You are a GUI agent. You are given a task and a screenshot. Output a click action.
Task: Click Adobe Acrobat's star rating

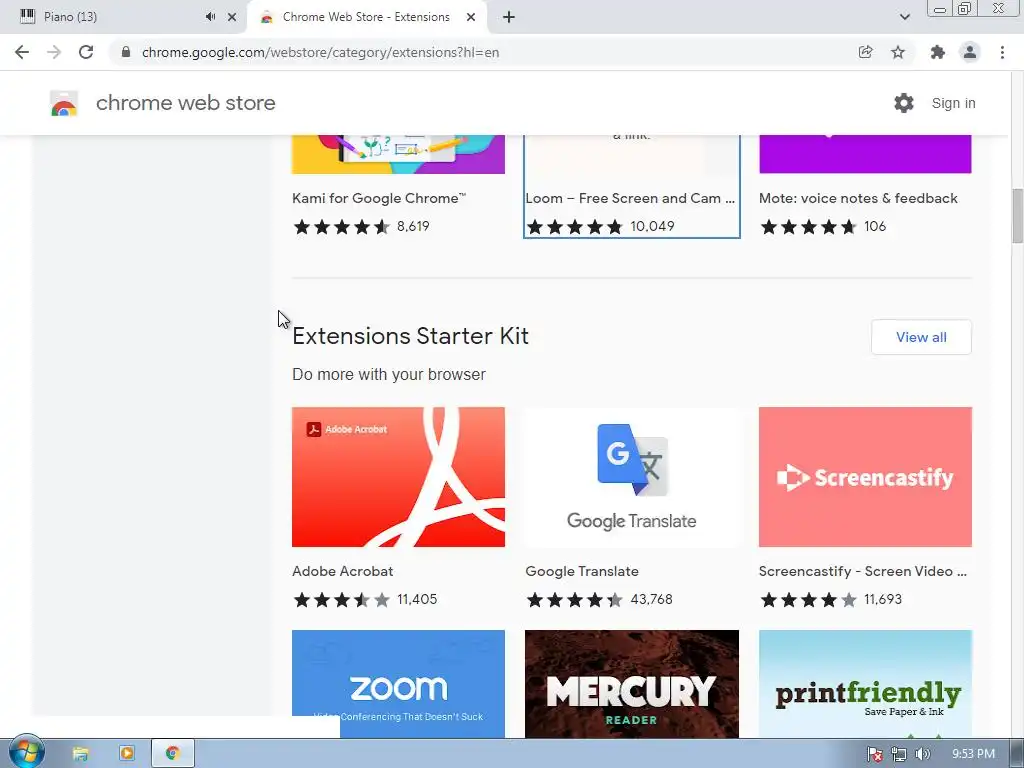pos(342,600)
